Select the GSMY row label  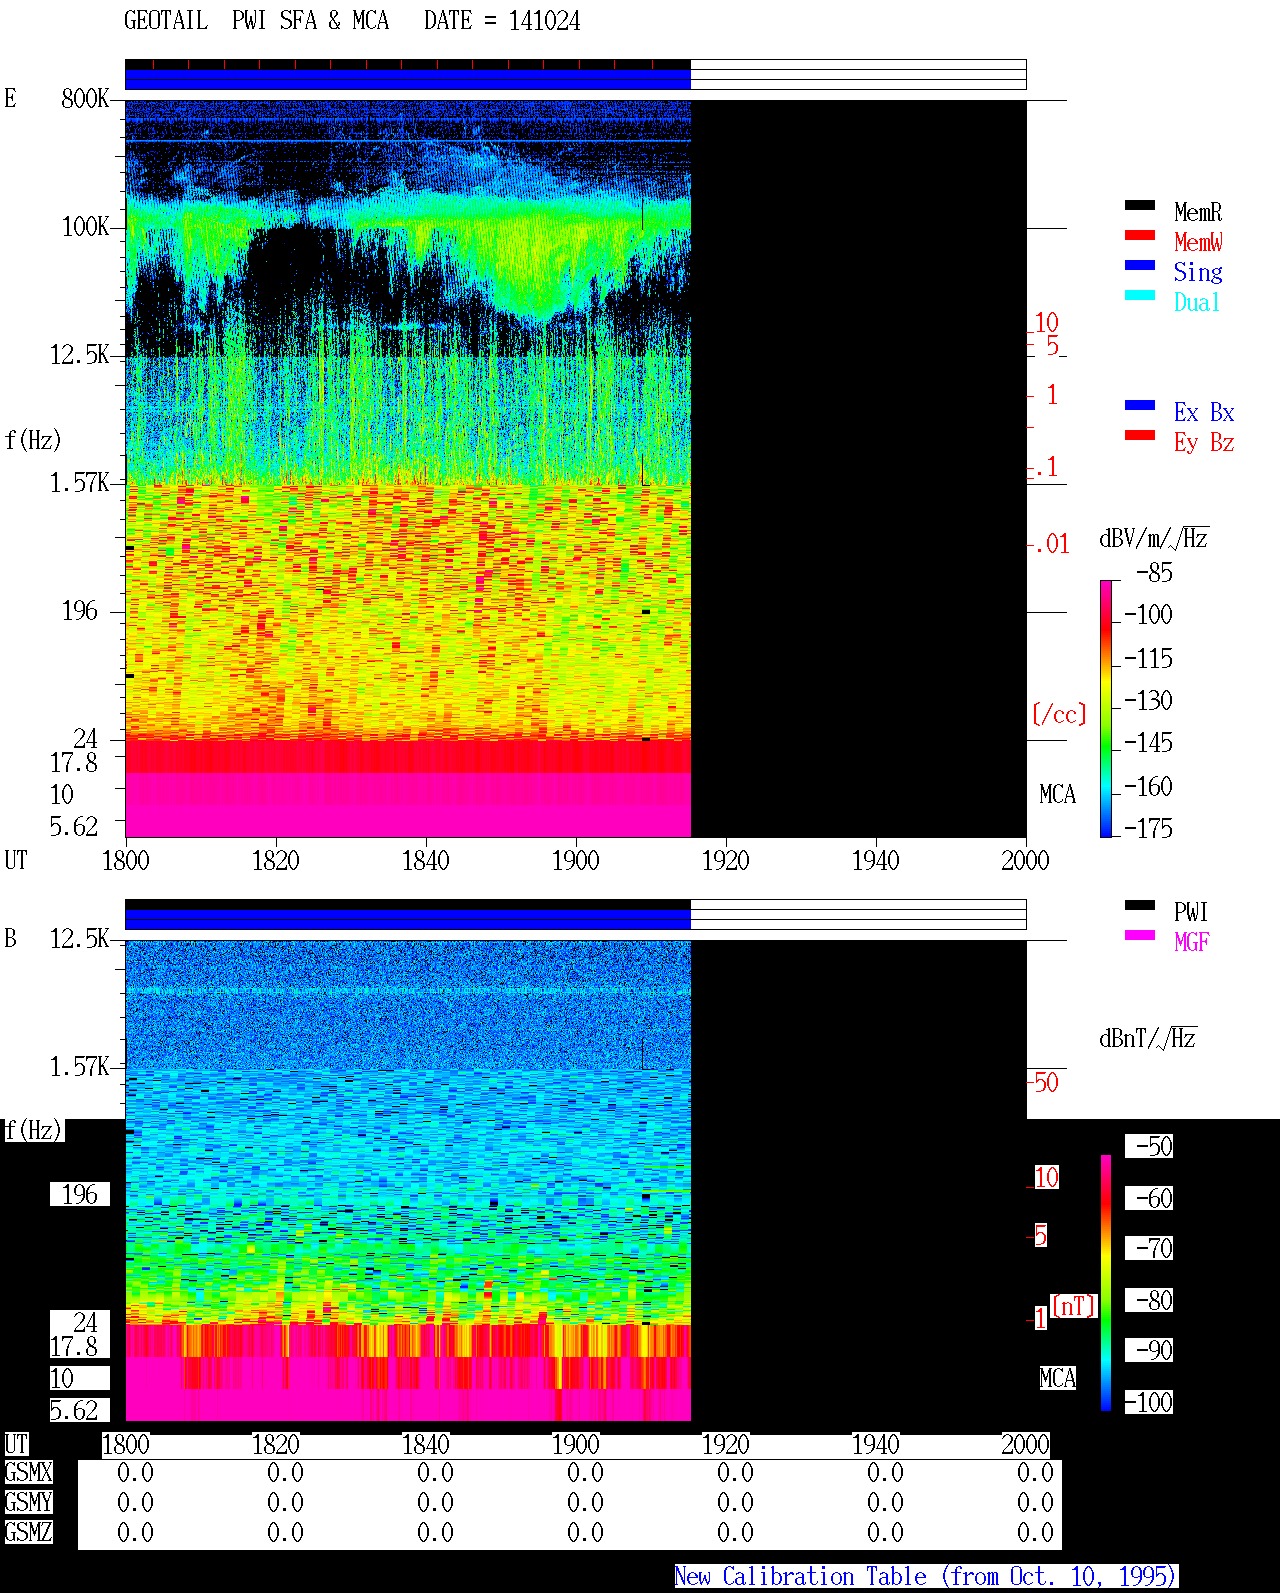click(x=28, y=1502)
